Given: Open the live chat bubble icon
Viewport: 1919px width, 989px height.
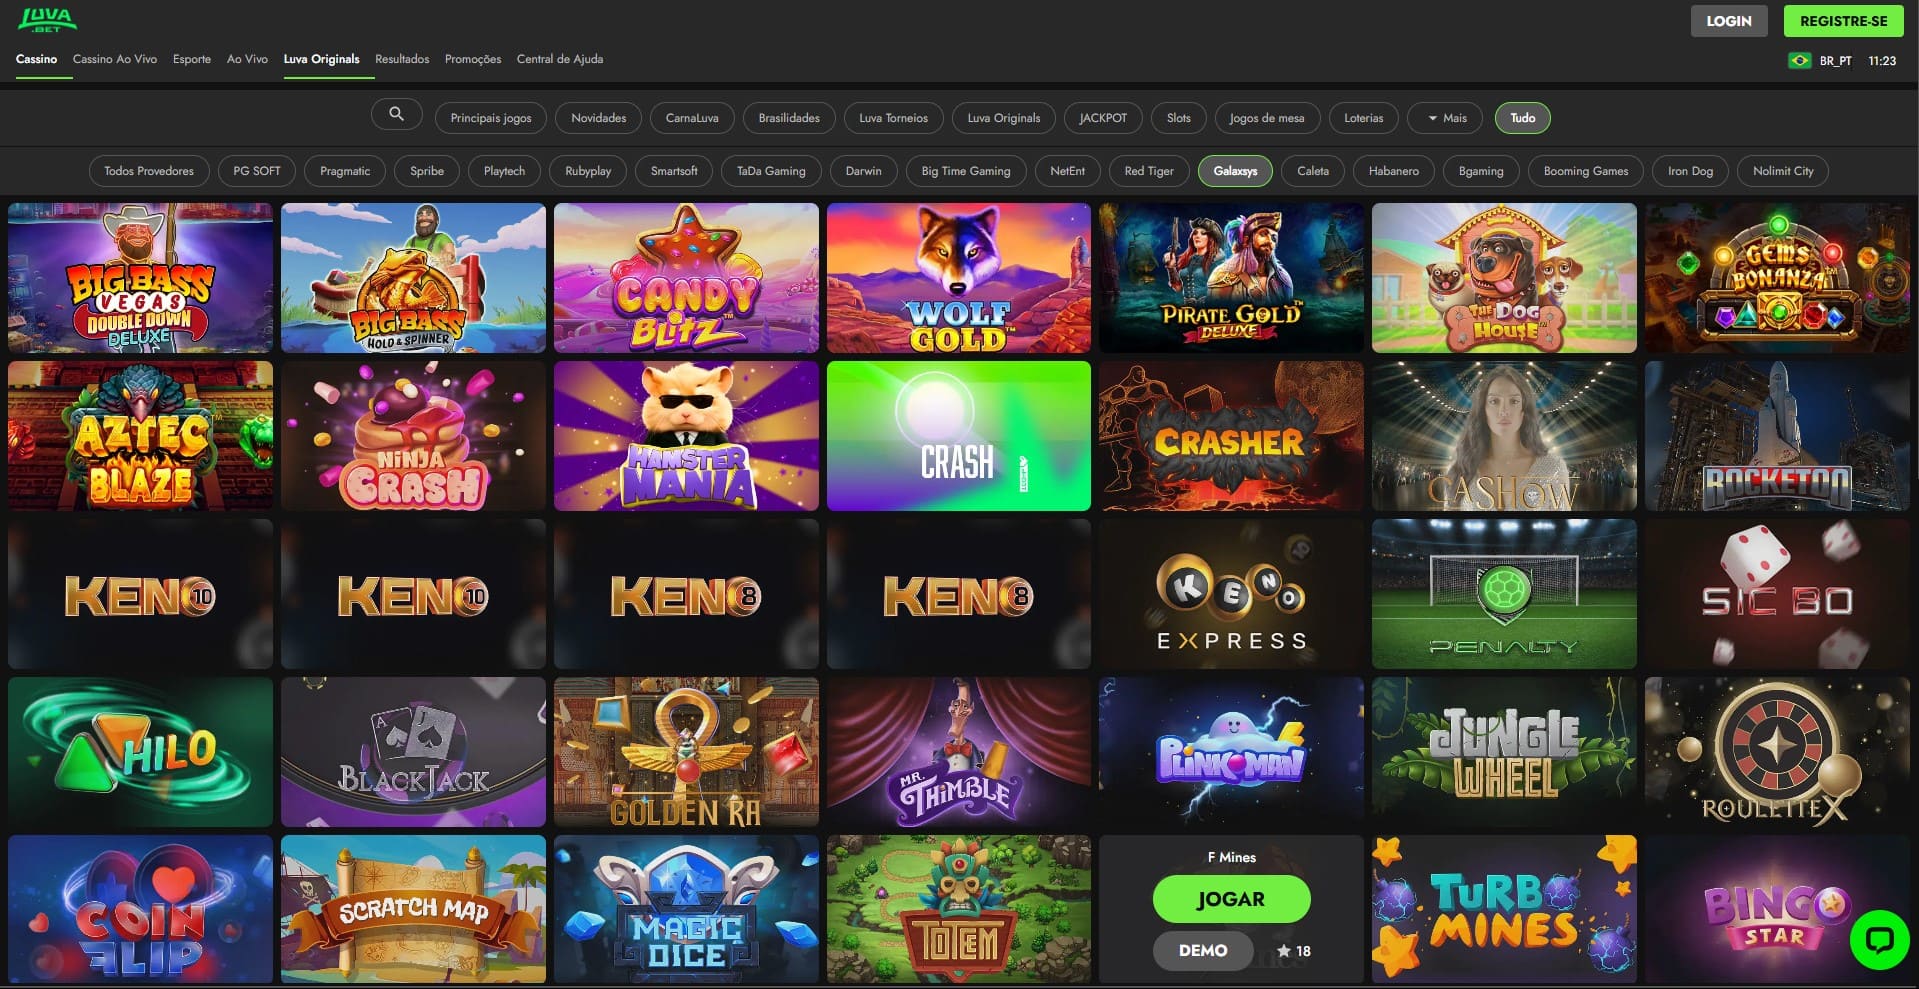Looking at the screenshot, I should tap(1879, 939).
